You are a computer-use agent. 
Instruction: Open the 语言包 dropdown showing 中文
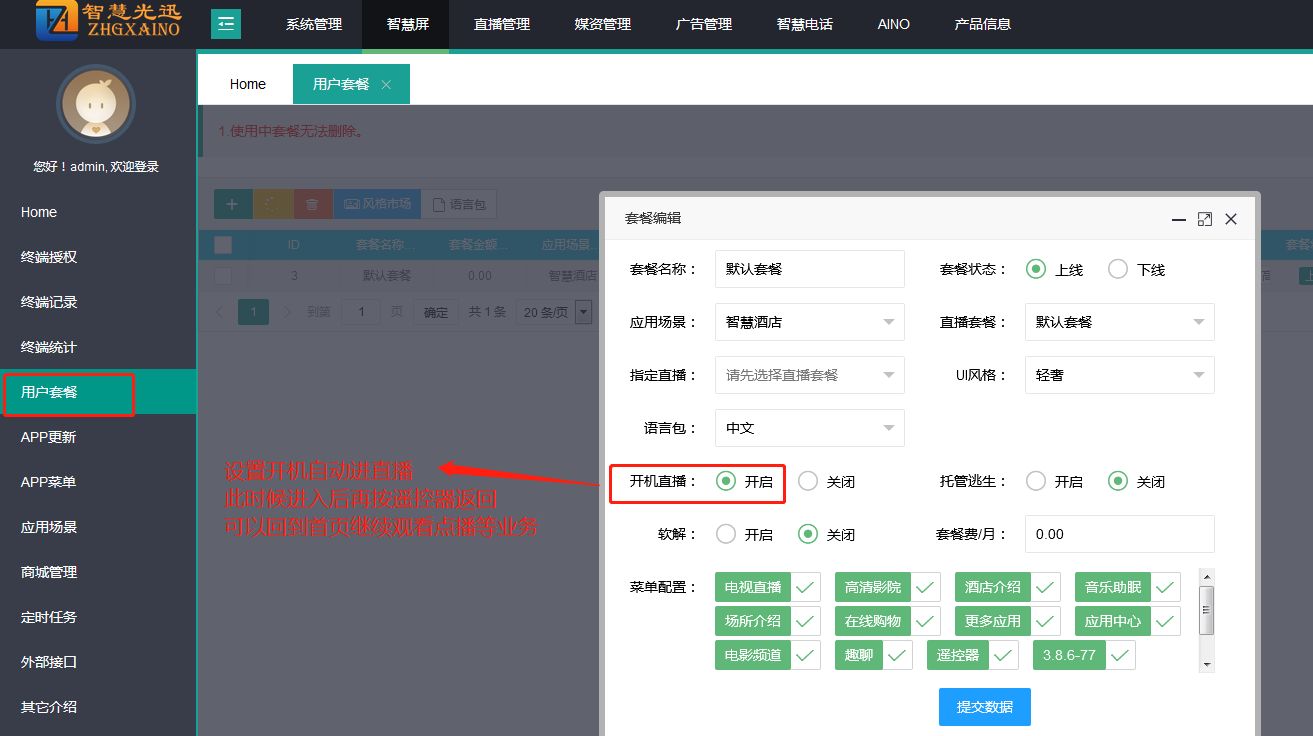pyautogui.click(x=809, y=428)
